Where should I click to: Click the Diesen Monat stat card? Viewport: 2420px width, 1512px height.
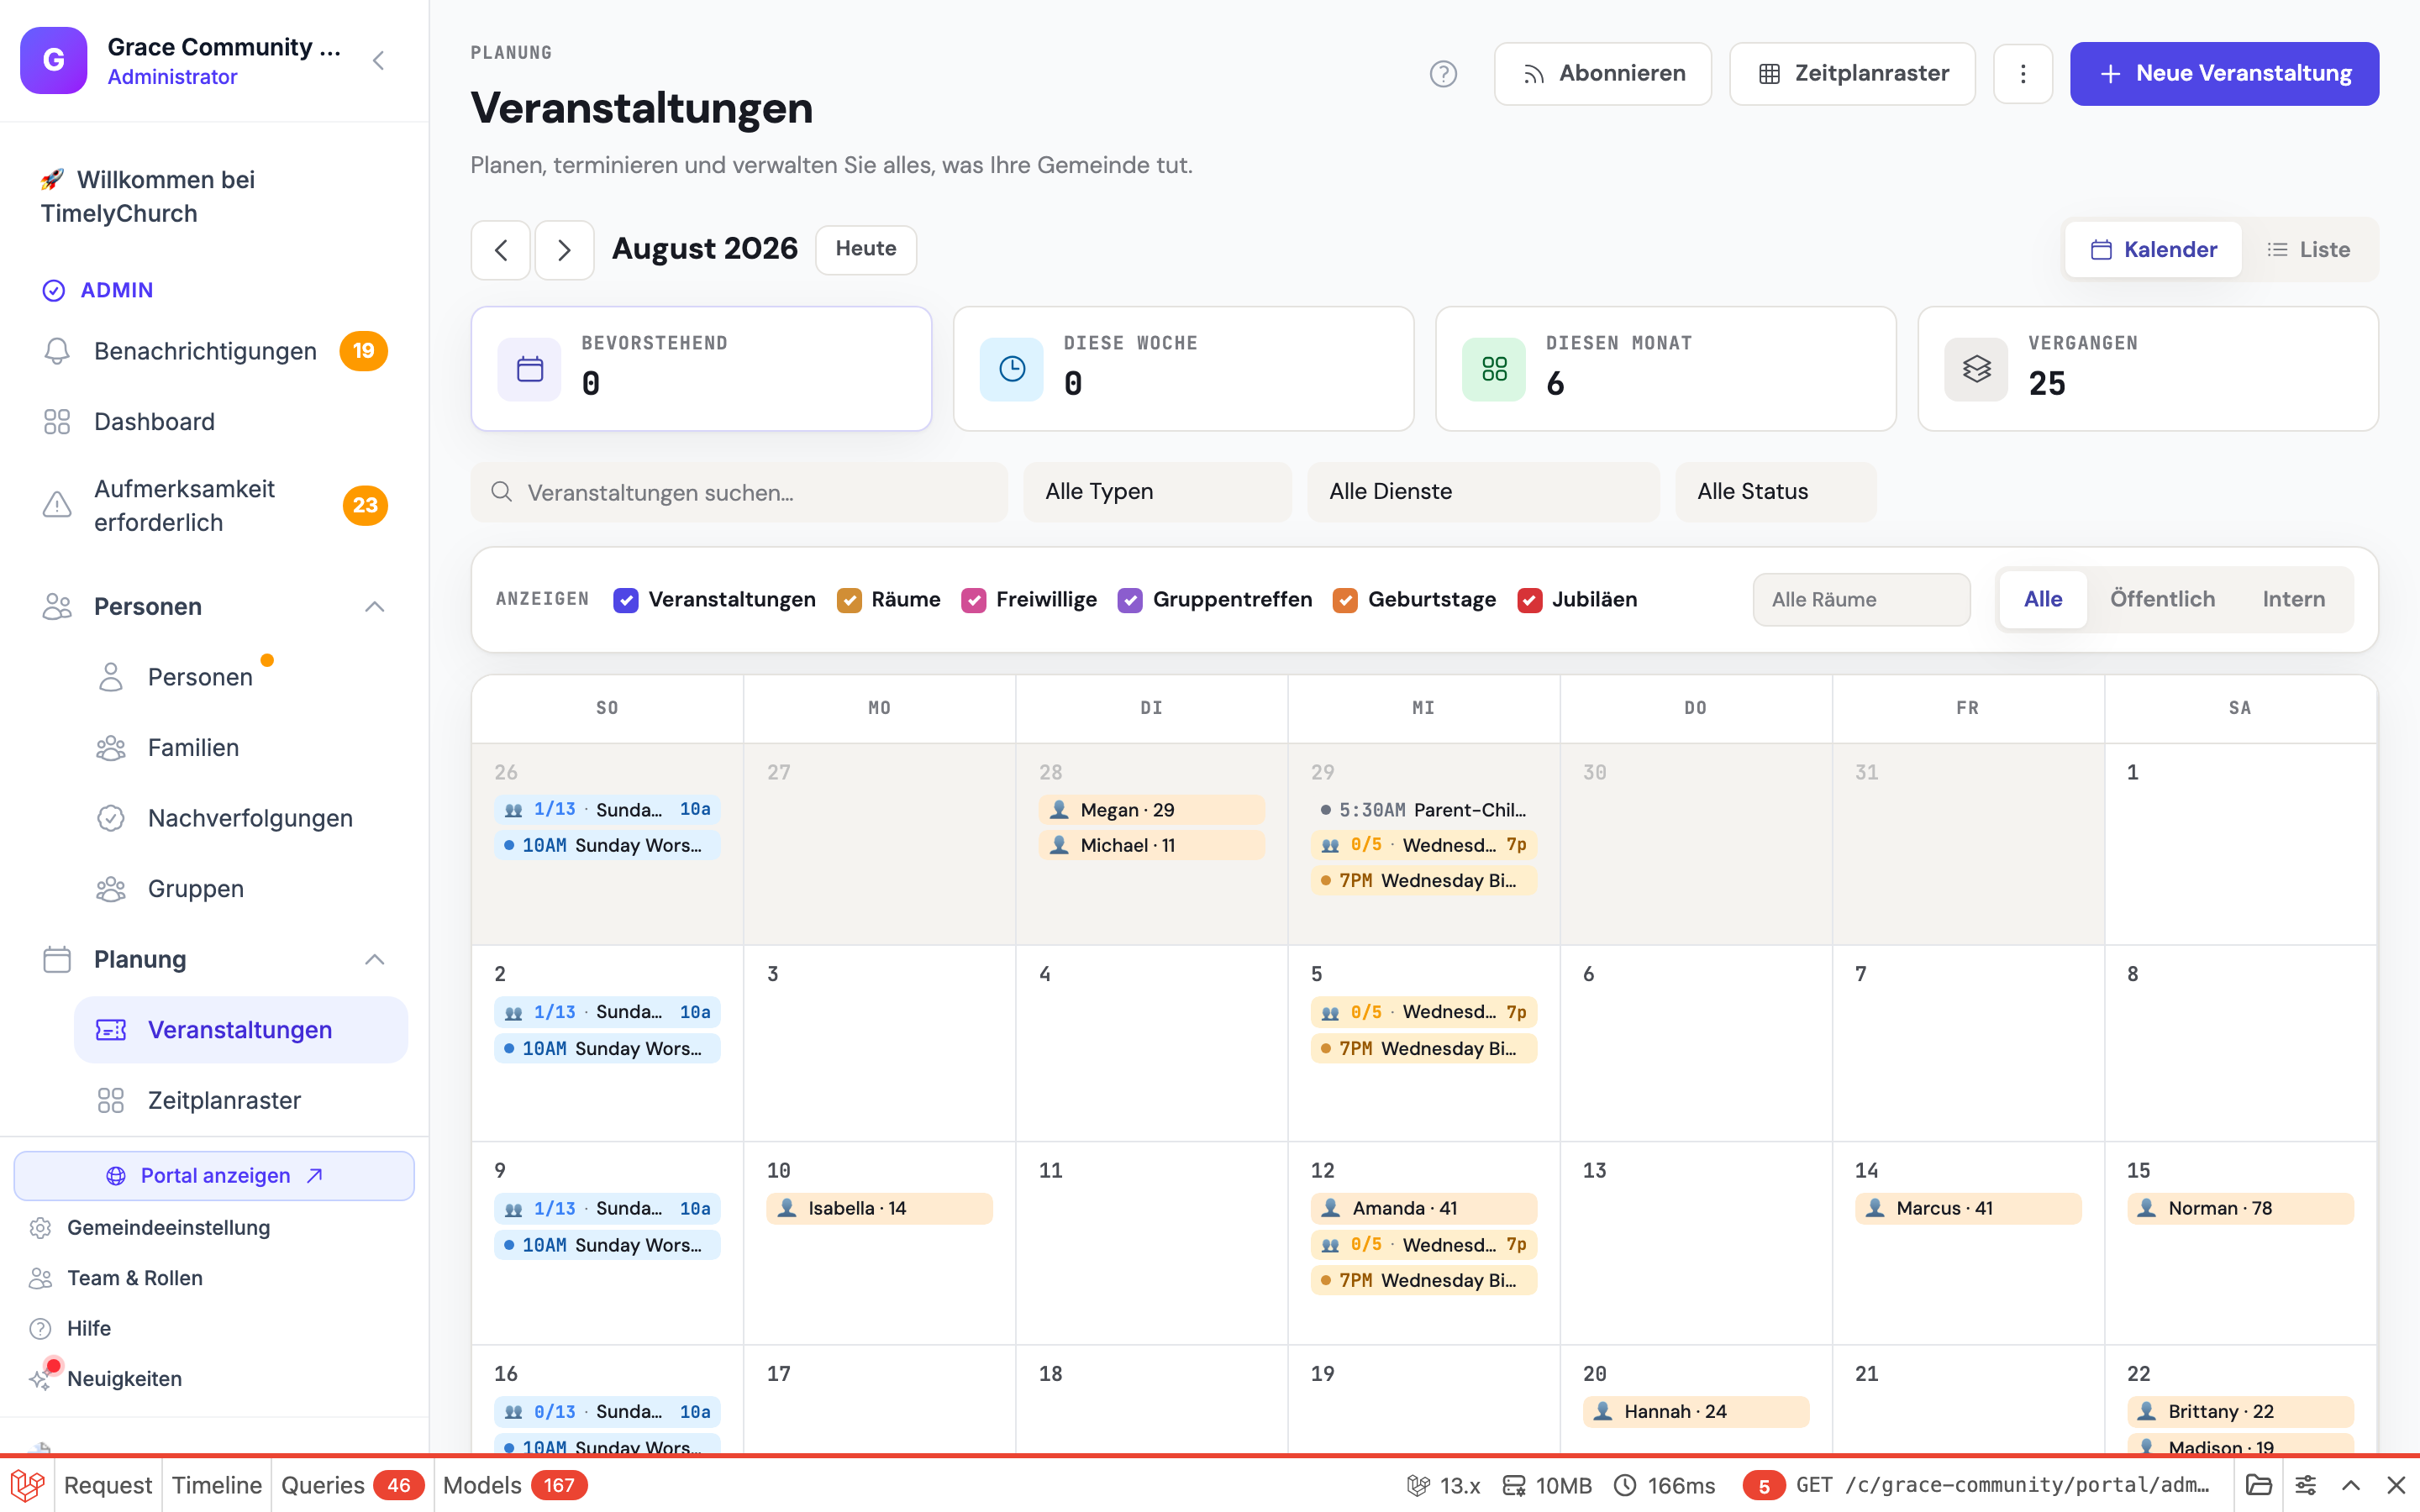tap(1665, 369)
